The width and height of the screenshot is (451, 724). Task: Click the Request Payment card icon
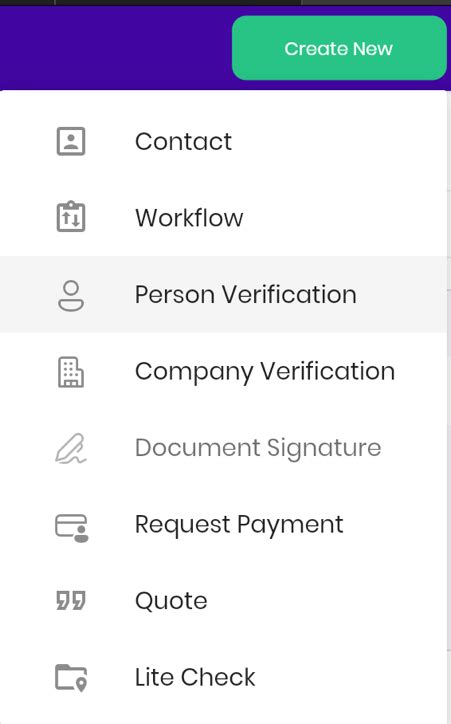point(72,528)
